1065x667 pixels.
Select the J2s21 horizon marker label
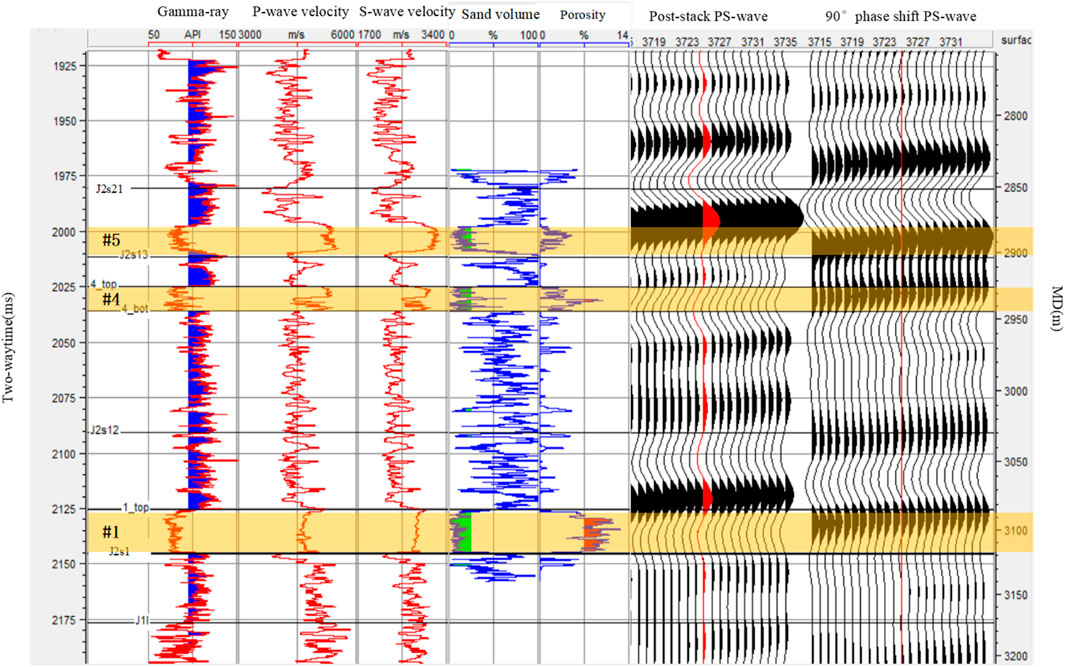pos(113,187)
